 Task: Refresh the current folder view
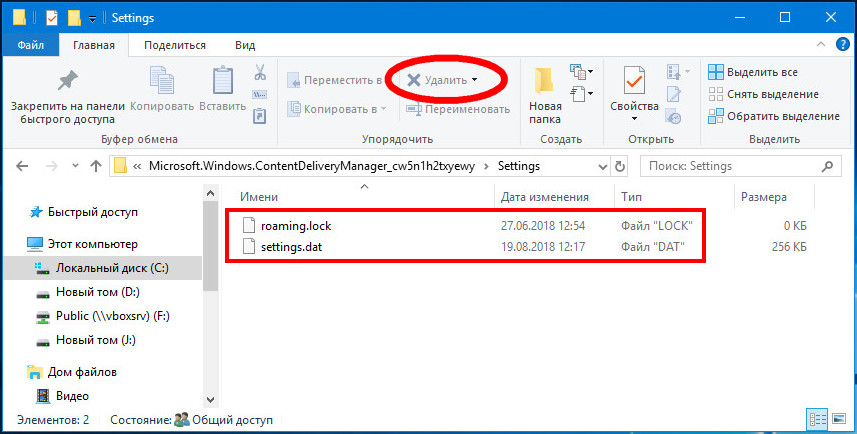(620, 166)
